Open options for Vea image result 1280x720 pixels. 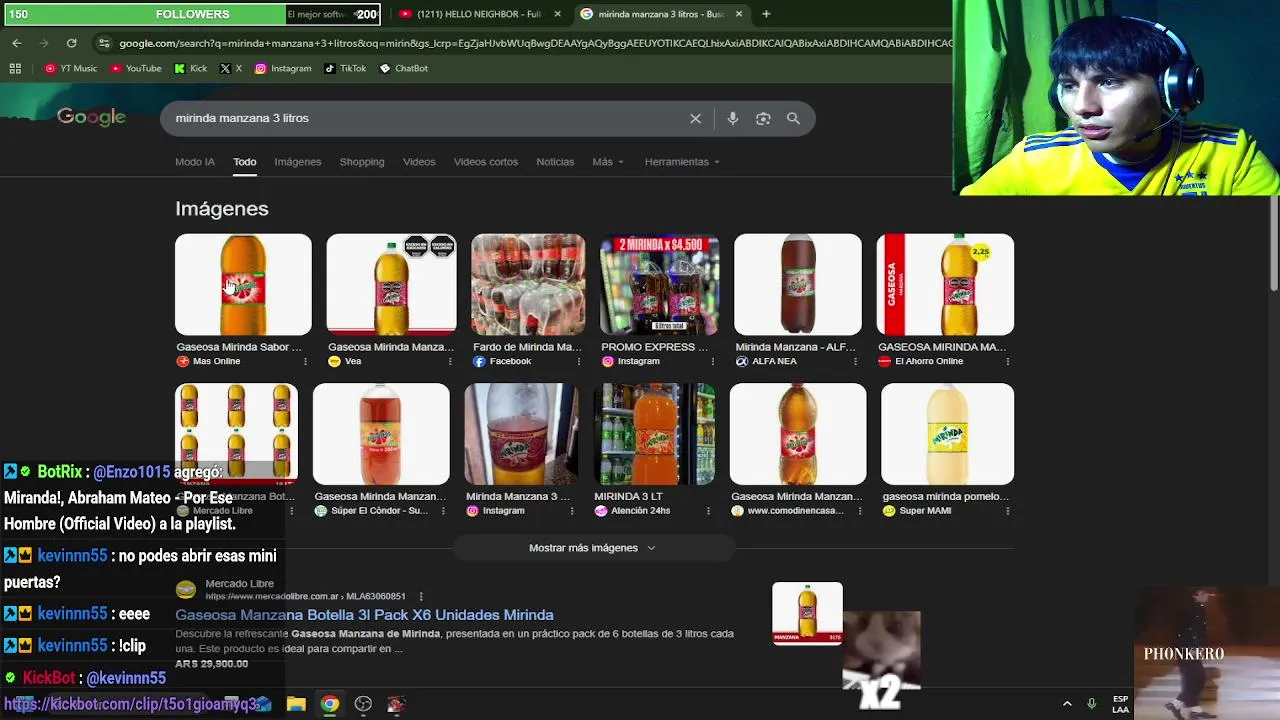[x=450, y=361]
